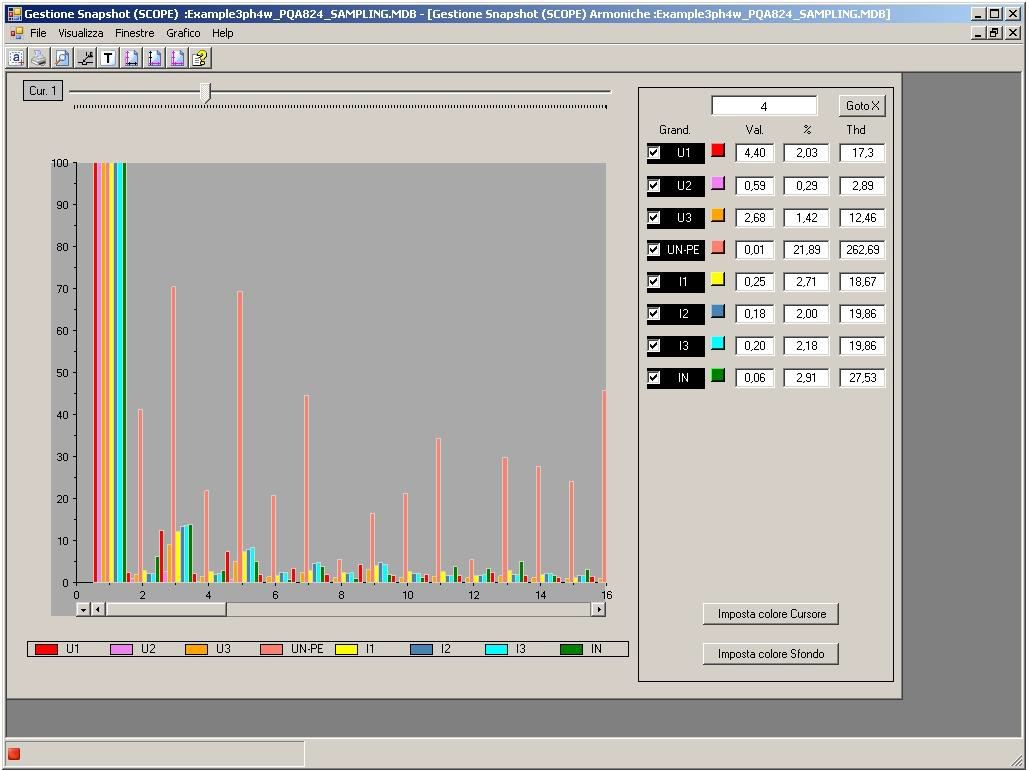Click the bold 'T' text toolbar icon
Image resolution: width=1029 pixels, height=770 pixels.
(108, 59)
